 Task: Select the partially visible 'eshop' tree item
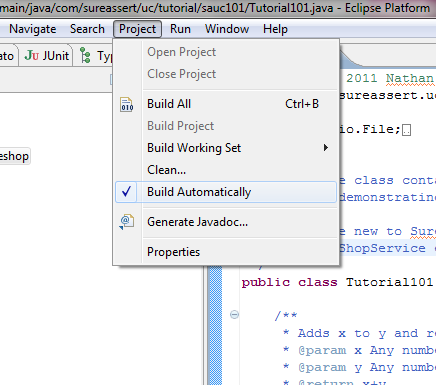click(x=14, y=156)
